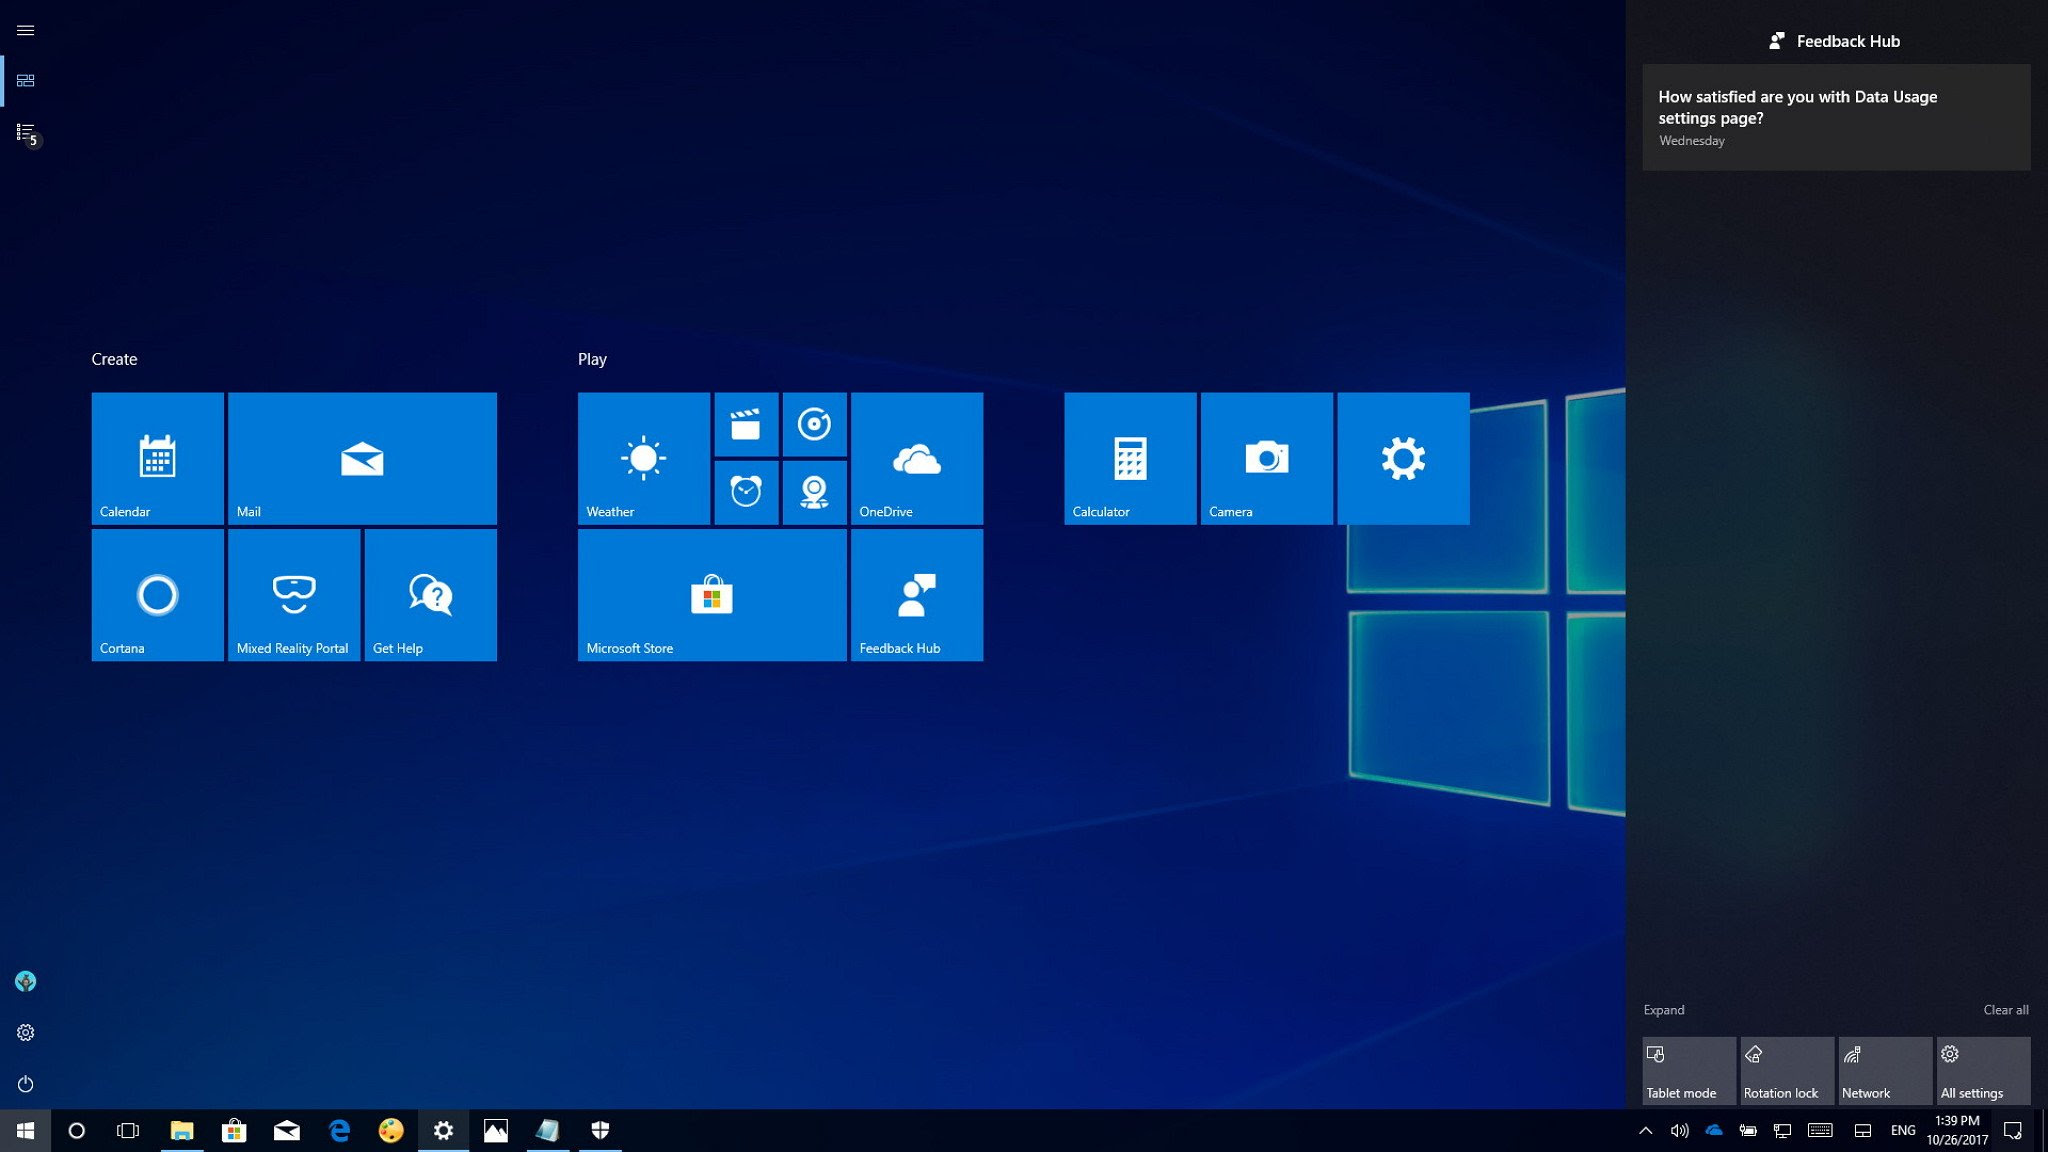Viewport: 2048px width, 1152px height.
Task: Launch the Mixed Reality Portal tile
Action: (x=294, y=595)
